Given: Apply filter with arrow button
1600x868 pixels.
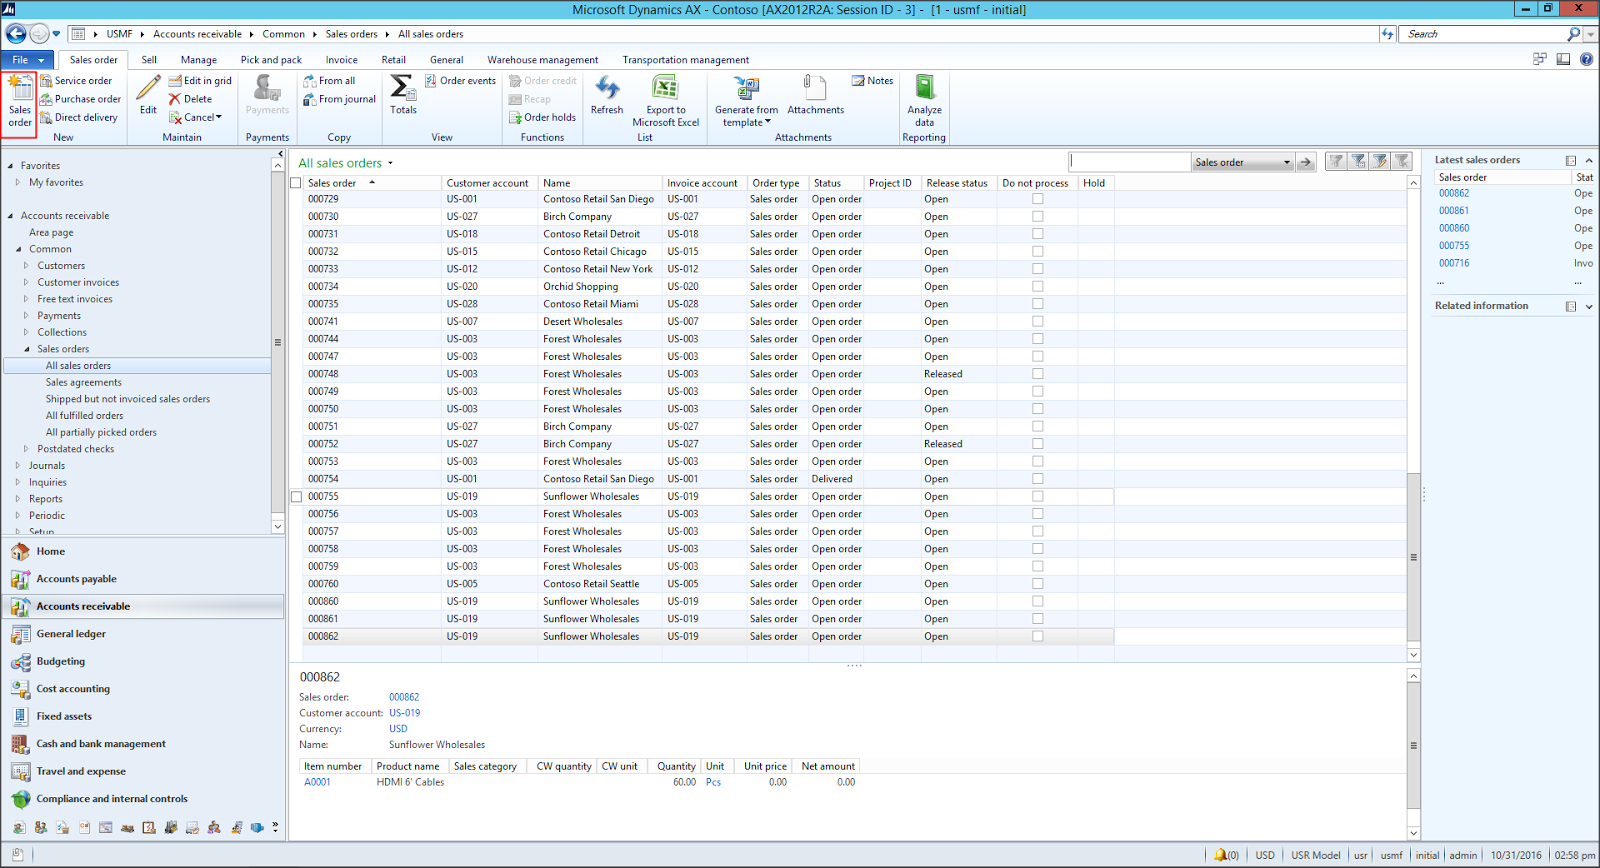Looking at the screenshot, I should pos(1306,162).
